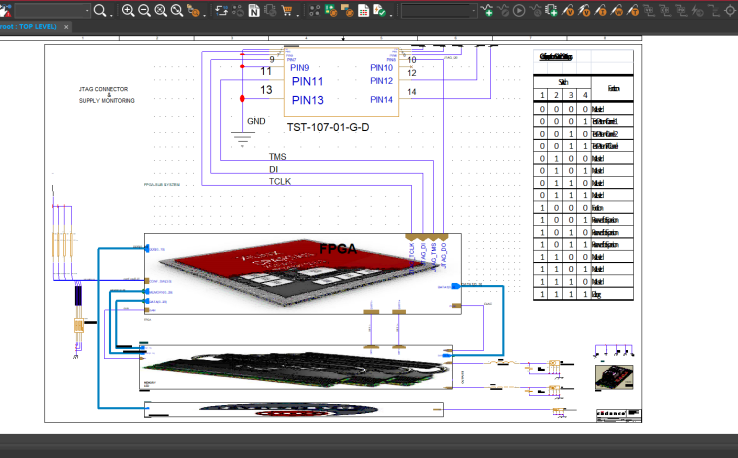738x458 pixels.
Task: Click the orange fisheye zoom icon
Action: pos(193,10)
